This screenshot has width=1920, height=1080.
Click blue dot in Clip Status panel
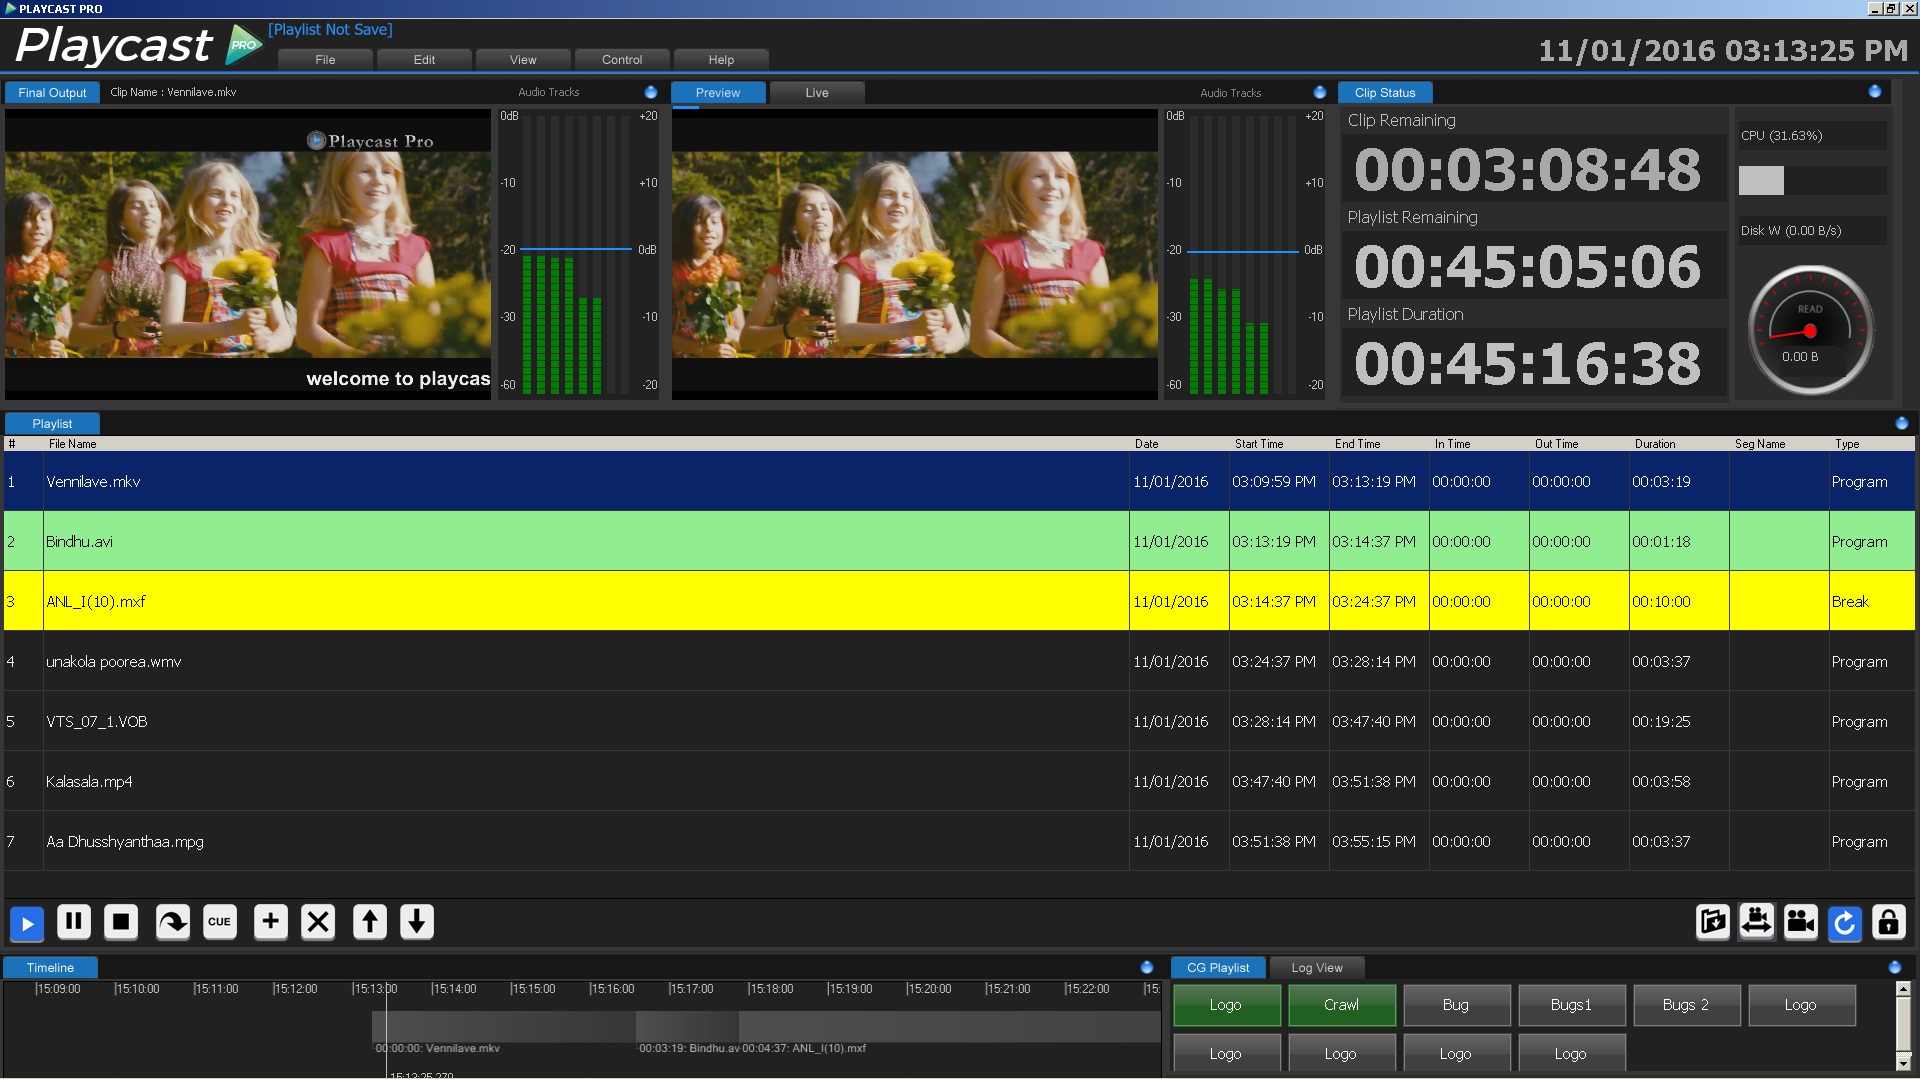point(1875,91)
